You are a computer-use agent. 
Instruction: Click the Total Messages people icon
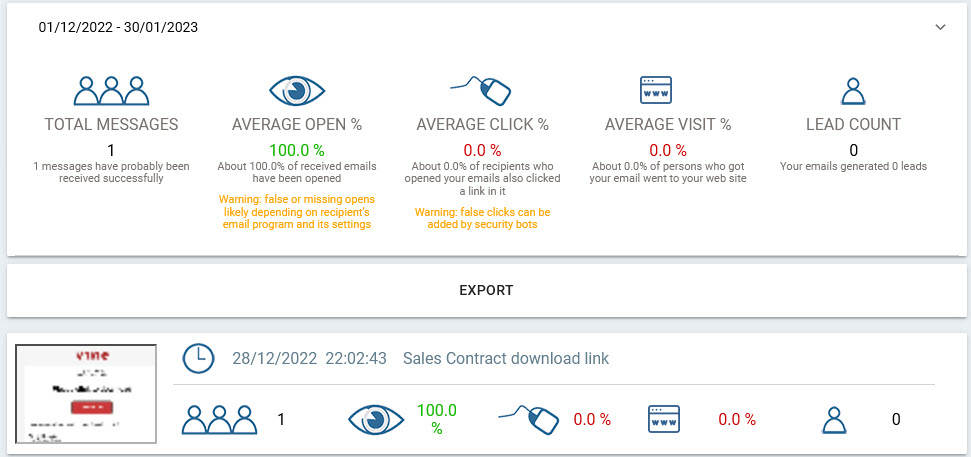tap(111, 90)
